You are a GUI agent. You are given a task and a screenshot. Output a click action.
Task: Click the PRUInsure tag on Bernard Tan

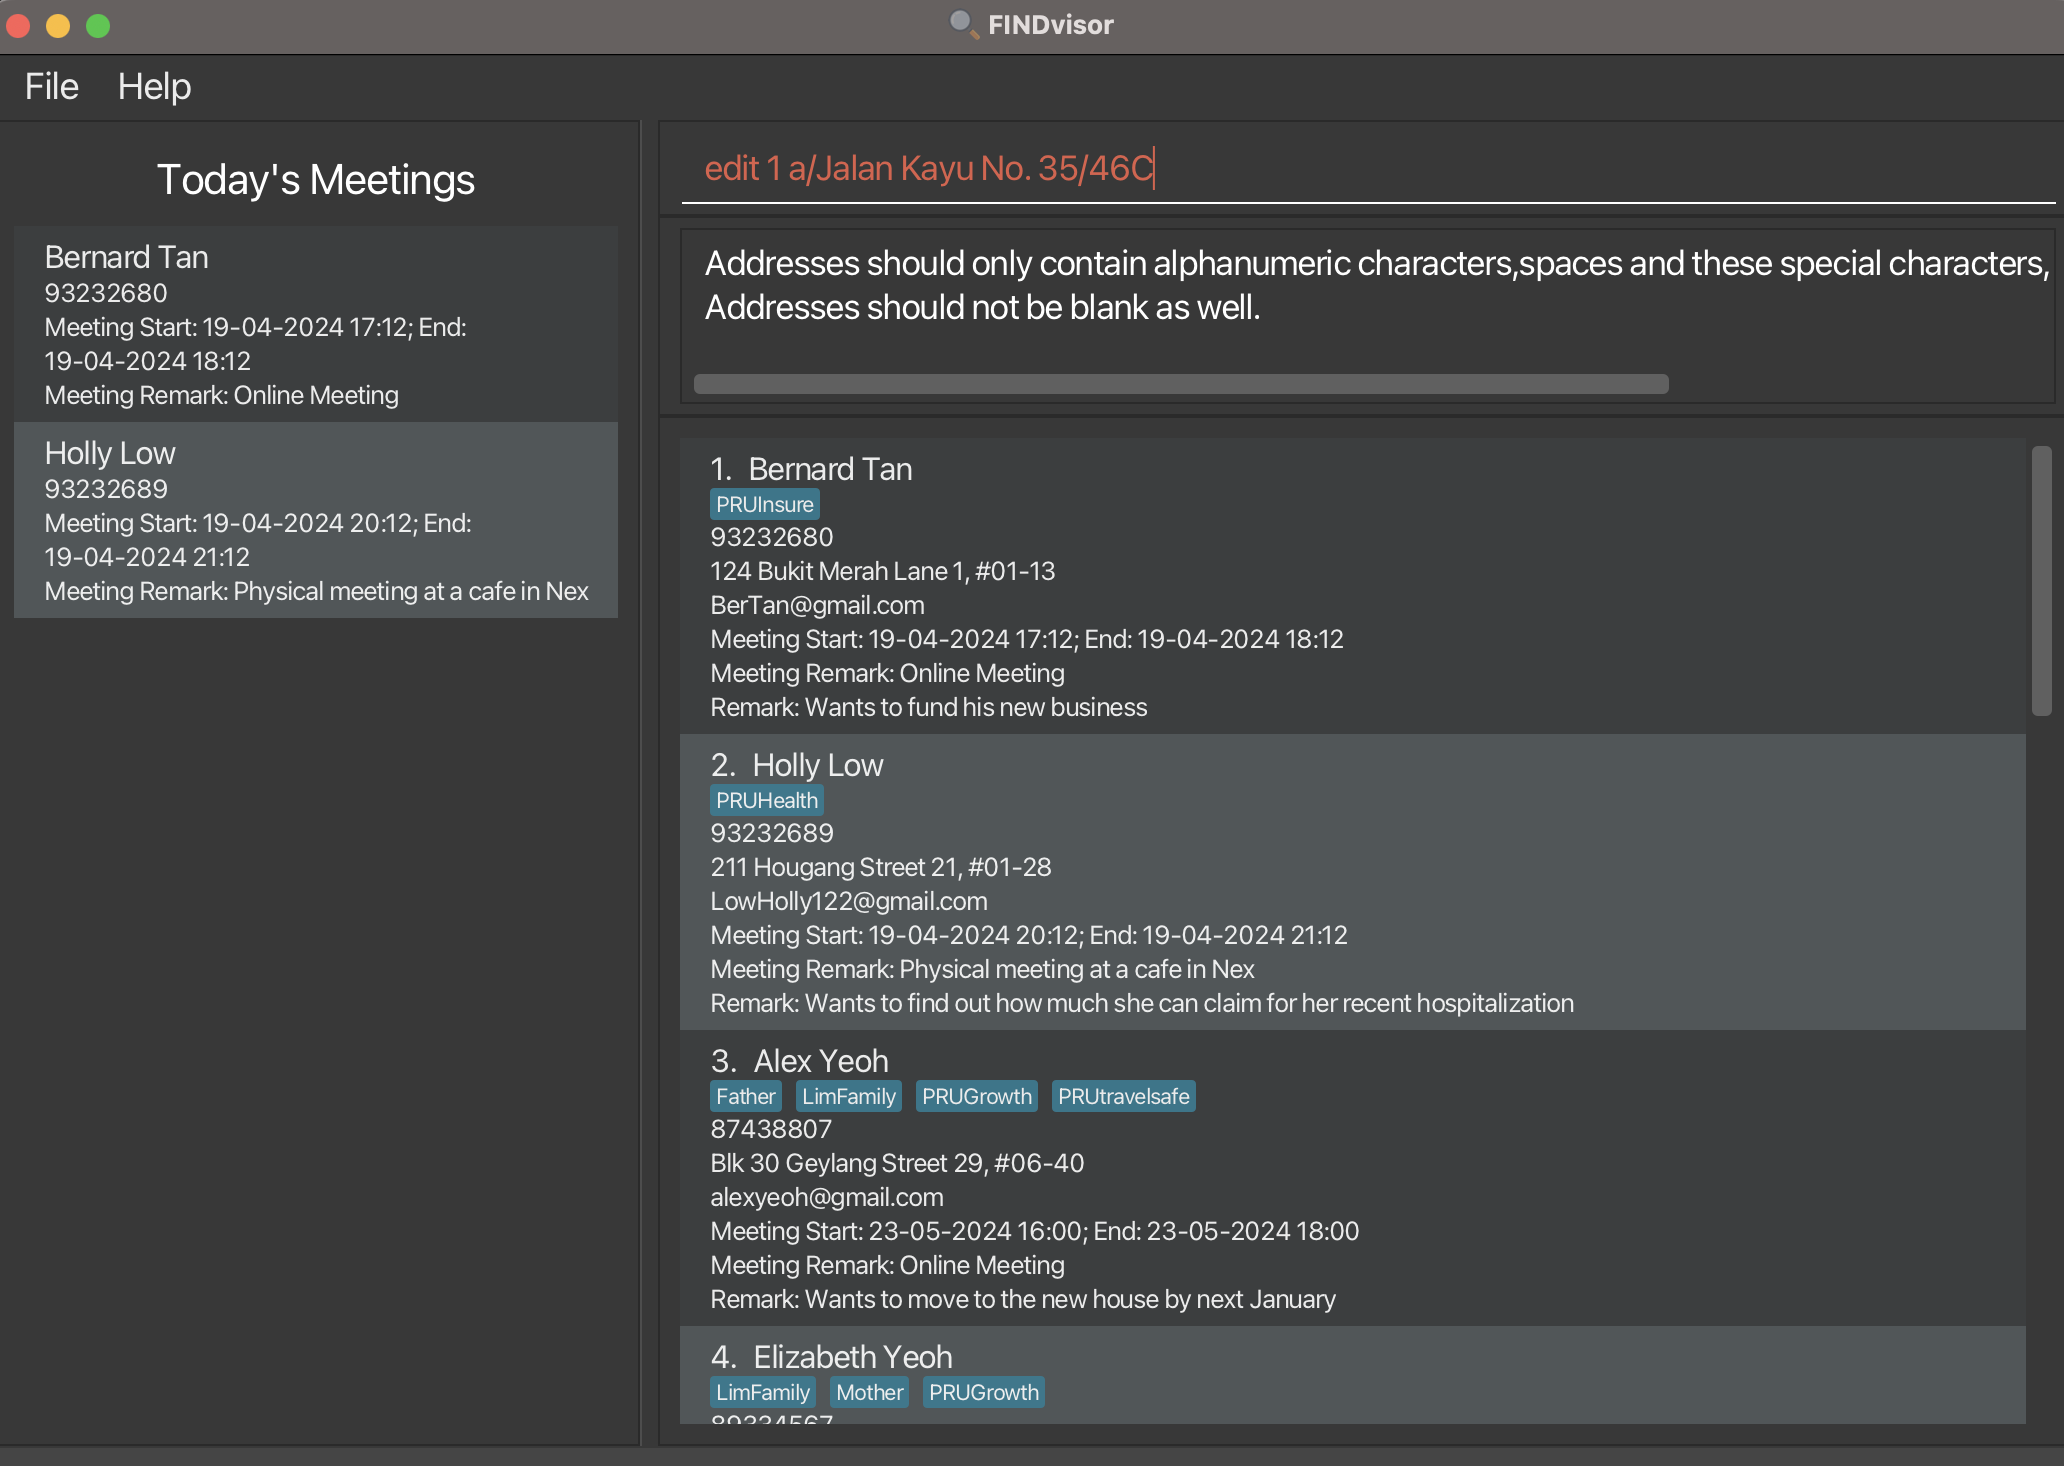(x=764, y=504)
